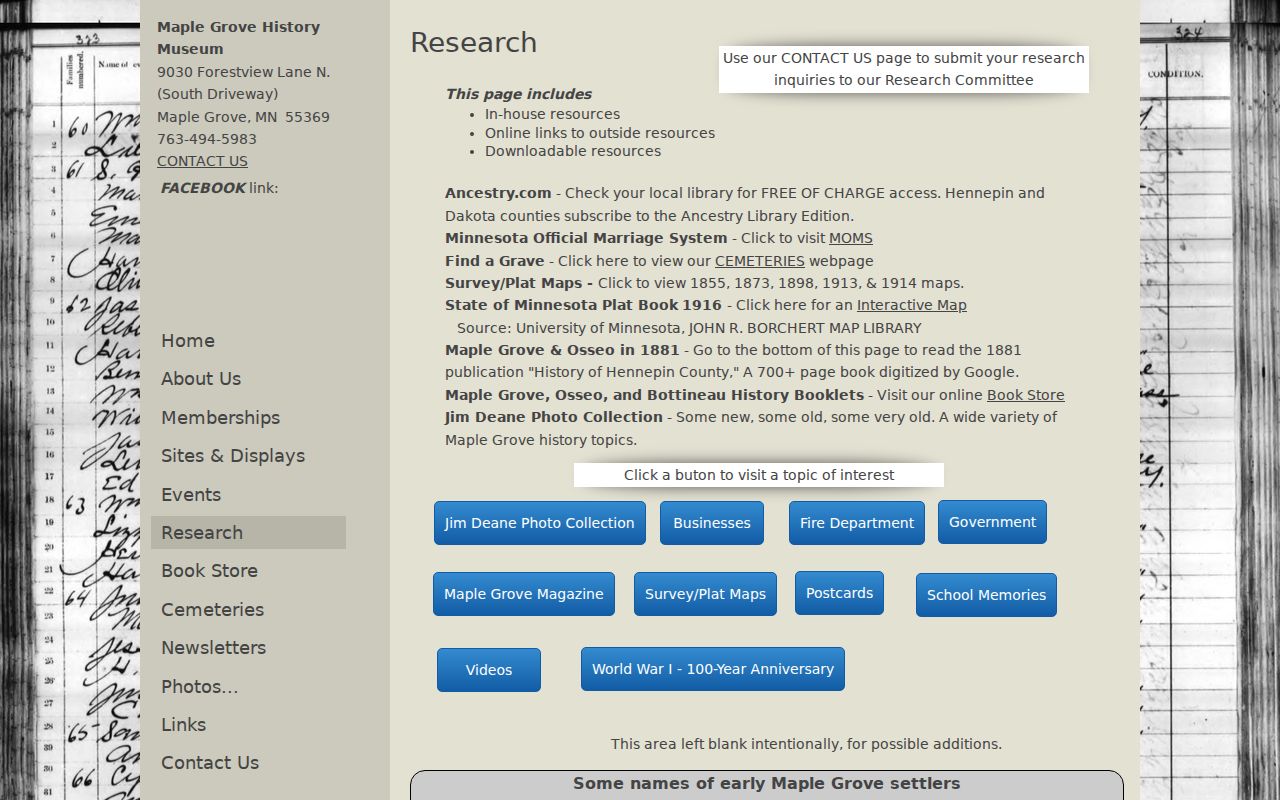Click the Research page heading

474,42
